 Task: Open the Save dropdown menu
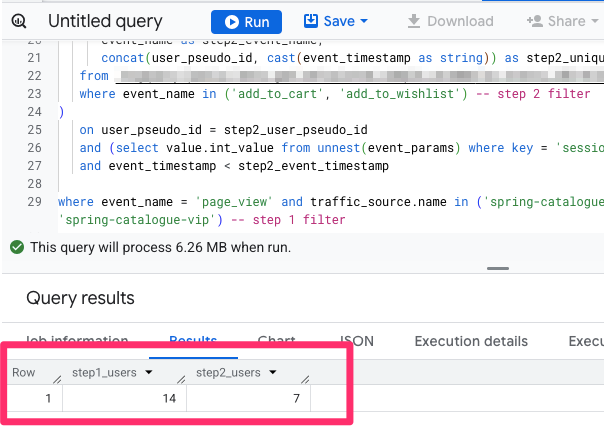point(335,21)
